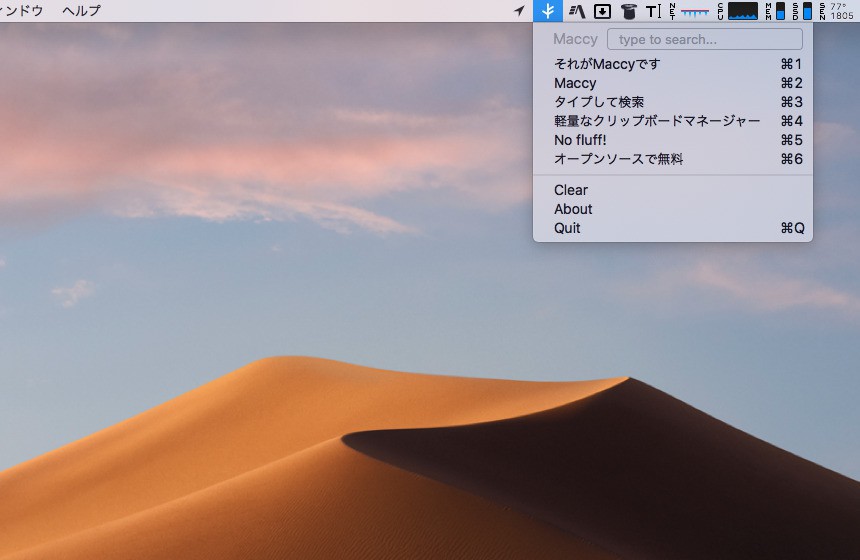Open the download tray menu bar icon
The height and width of the screenshot is (560, 860).
(602, 11)
